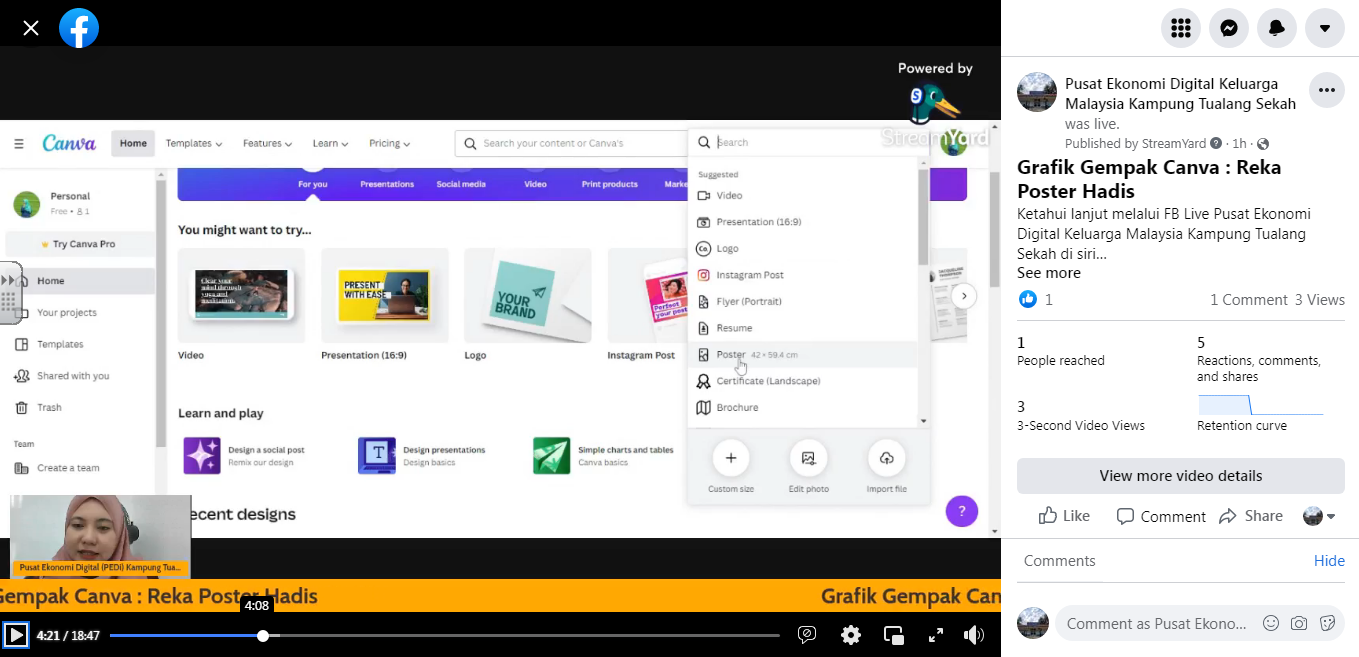Open the notifications bell
The image size is (1359, 657).
[1277, 28]
